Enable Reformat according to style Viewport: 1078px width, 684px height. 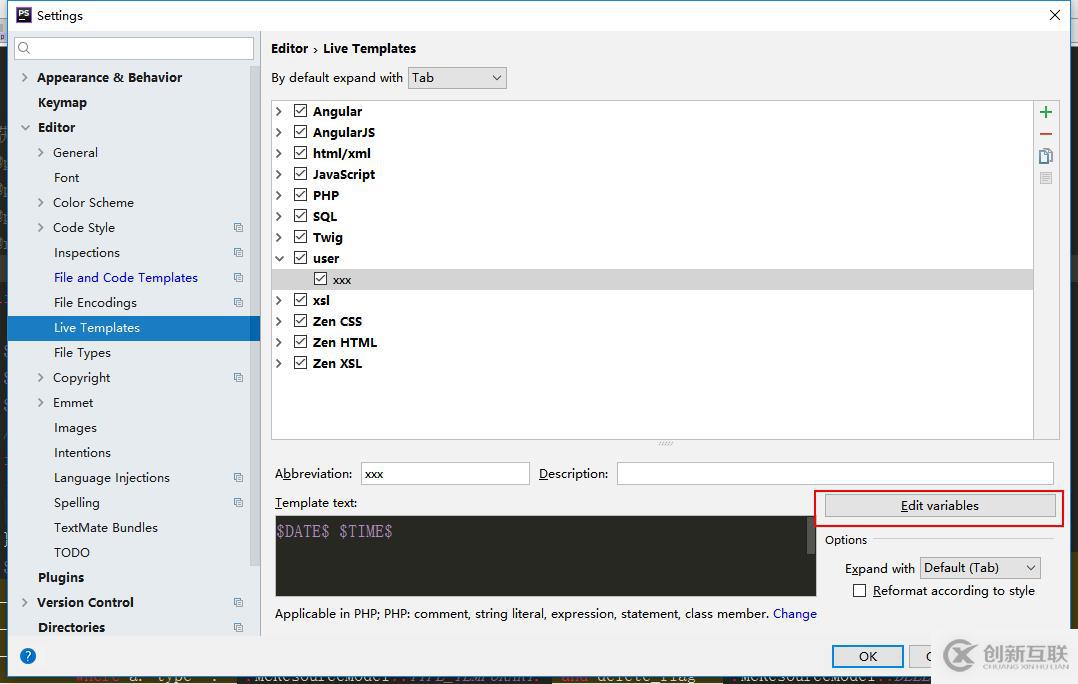point(859,591)
